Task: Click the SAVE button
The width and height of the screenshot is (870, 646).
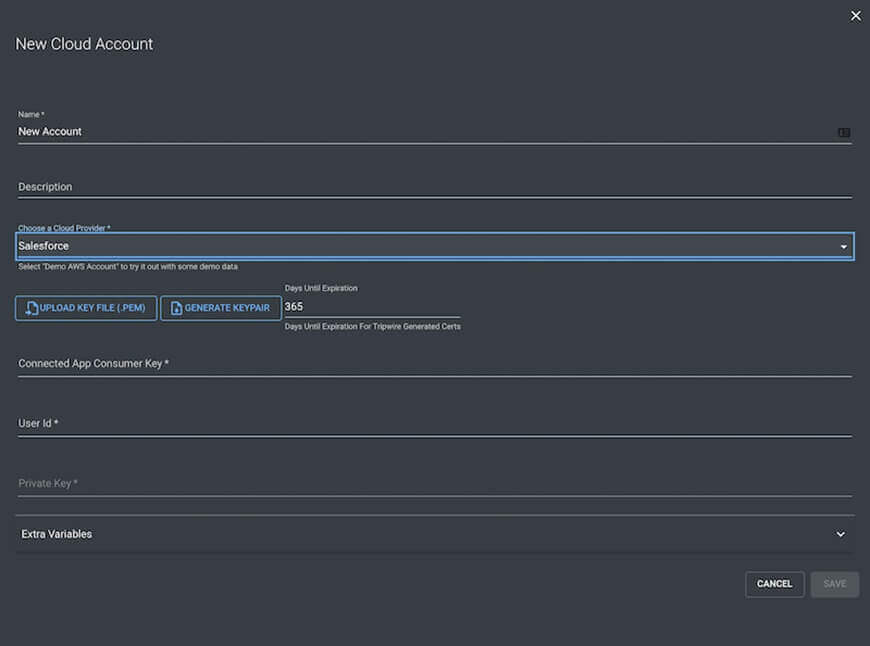Action: 834,584
